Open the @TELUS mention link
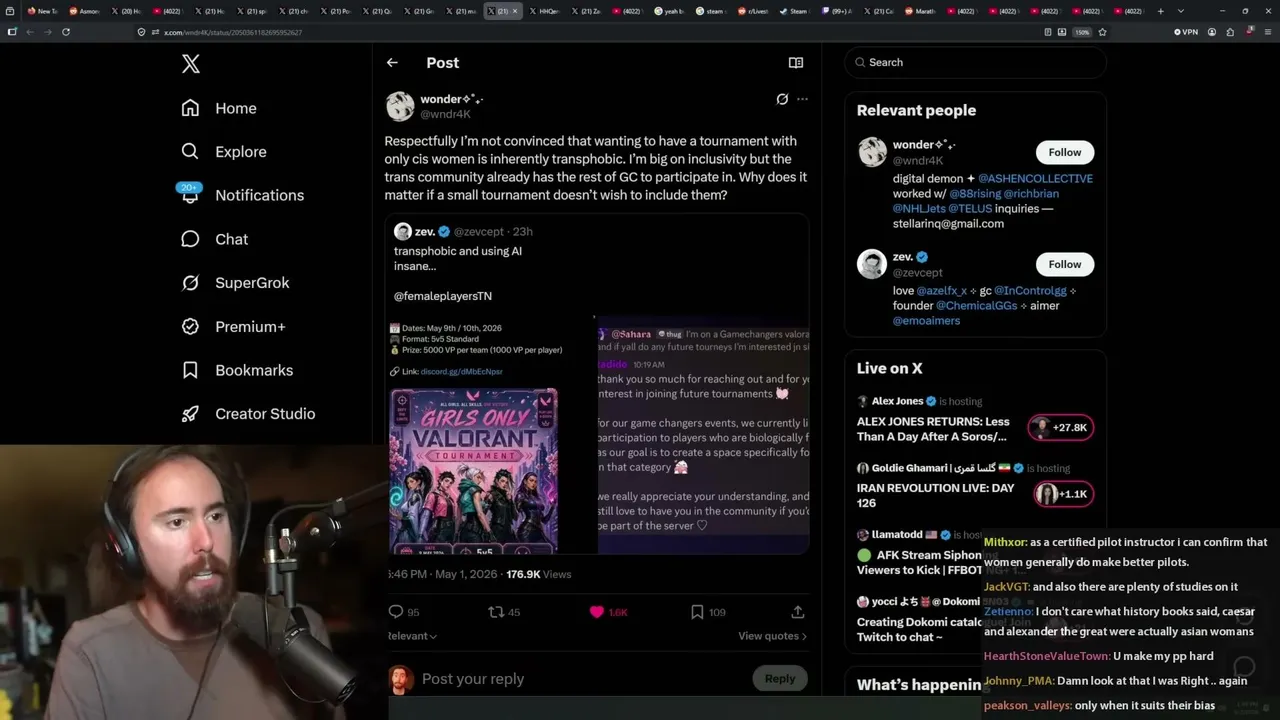 pyautogui.click(x=971, y=209)
